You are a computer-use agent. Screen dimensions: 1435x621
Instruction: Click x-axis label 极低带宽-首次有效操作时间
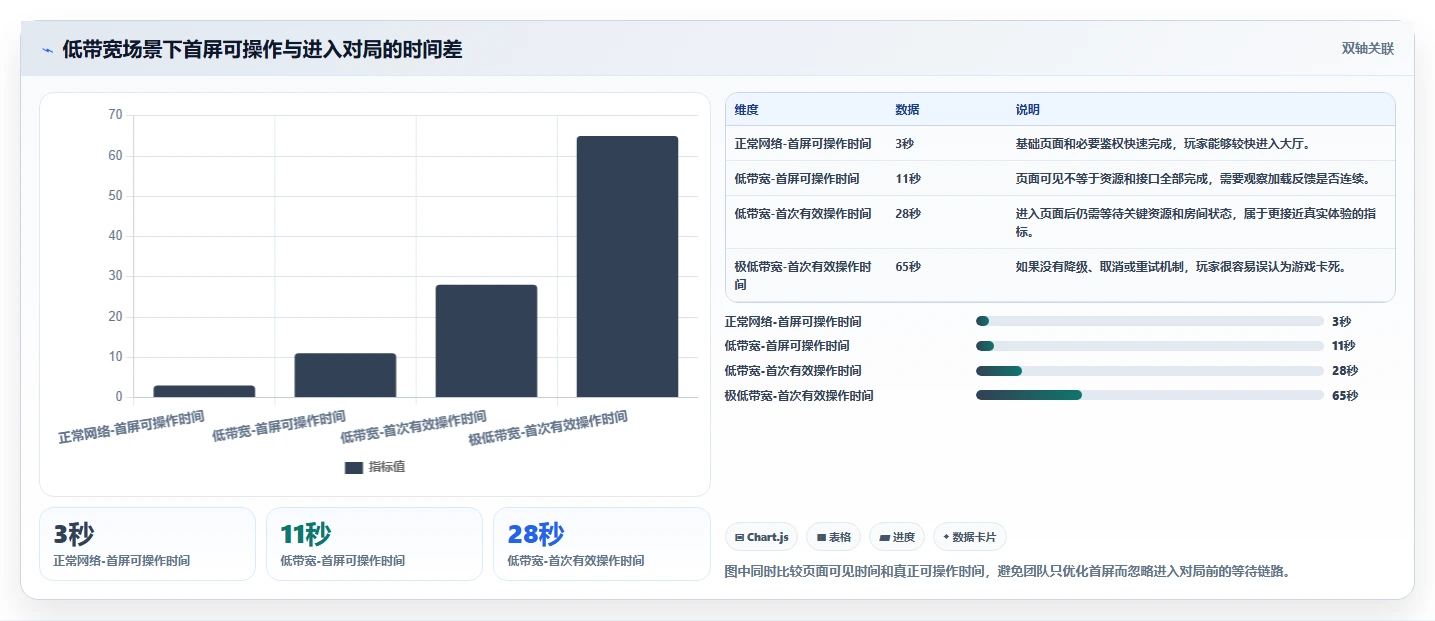pos(548,429)
